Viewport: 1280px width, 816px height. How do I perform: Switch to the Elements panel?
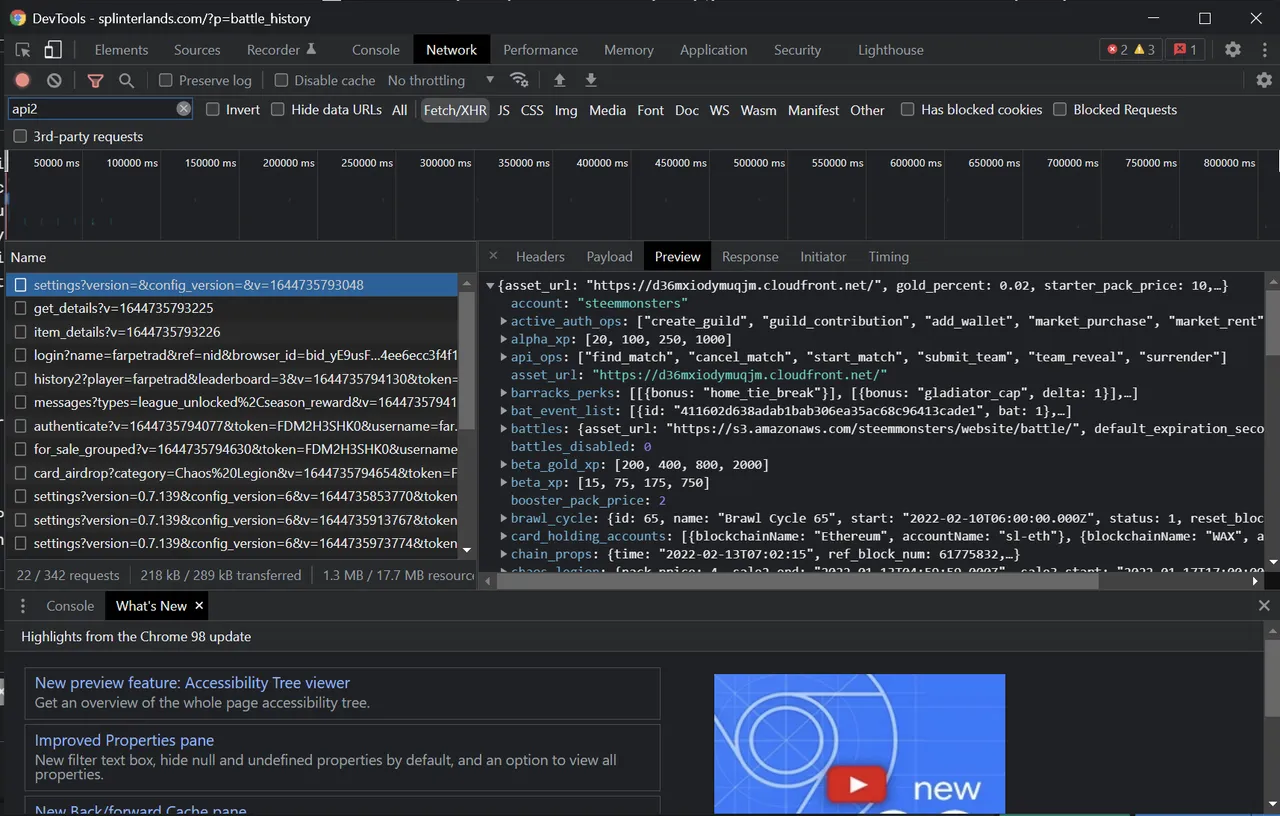(121, 49)
